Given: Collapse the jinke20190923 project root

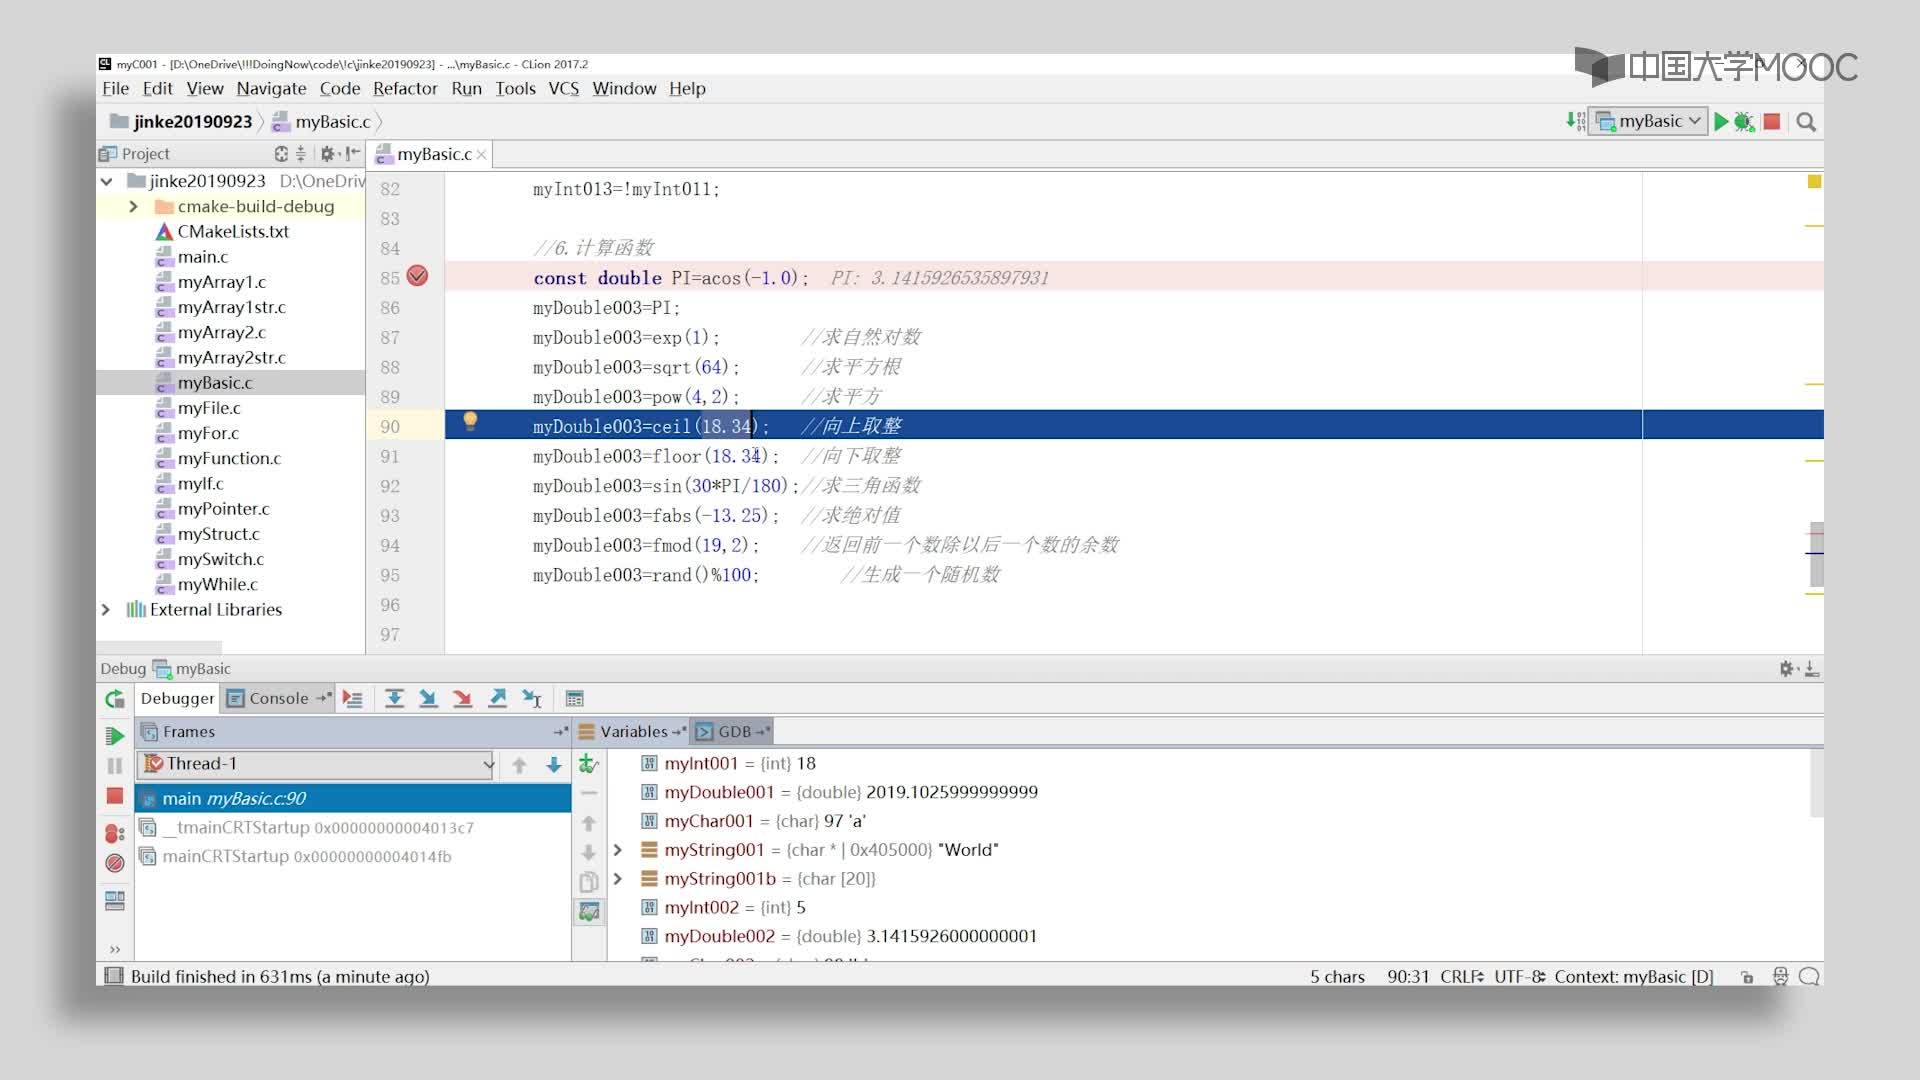Looking at the screenshot, I should pos(106,181).
